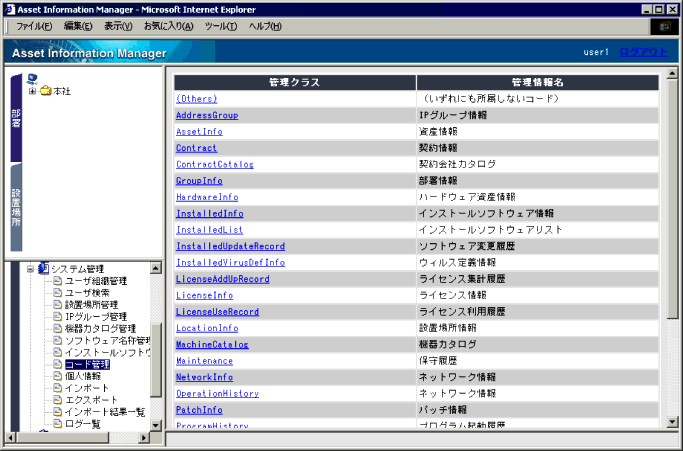Select ユーザ組織管理 in the tree
This screenshot has width=683, height=451.
pos(96,281)
